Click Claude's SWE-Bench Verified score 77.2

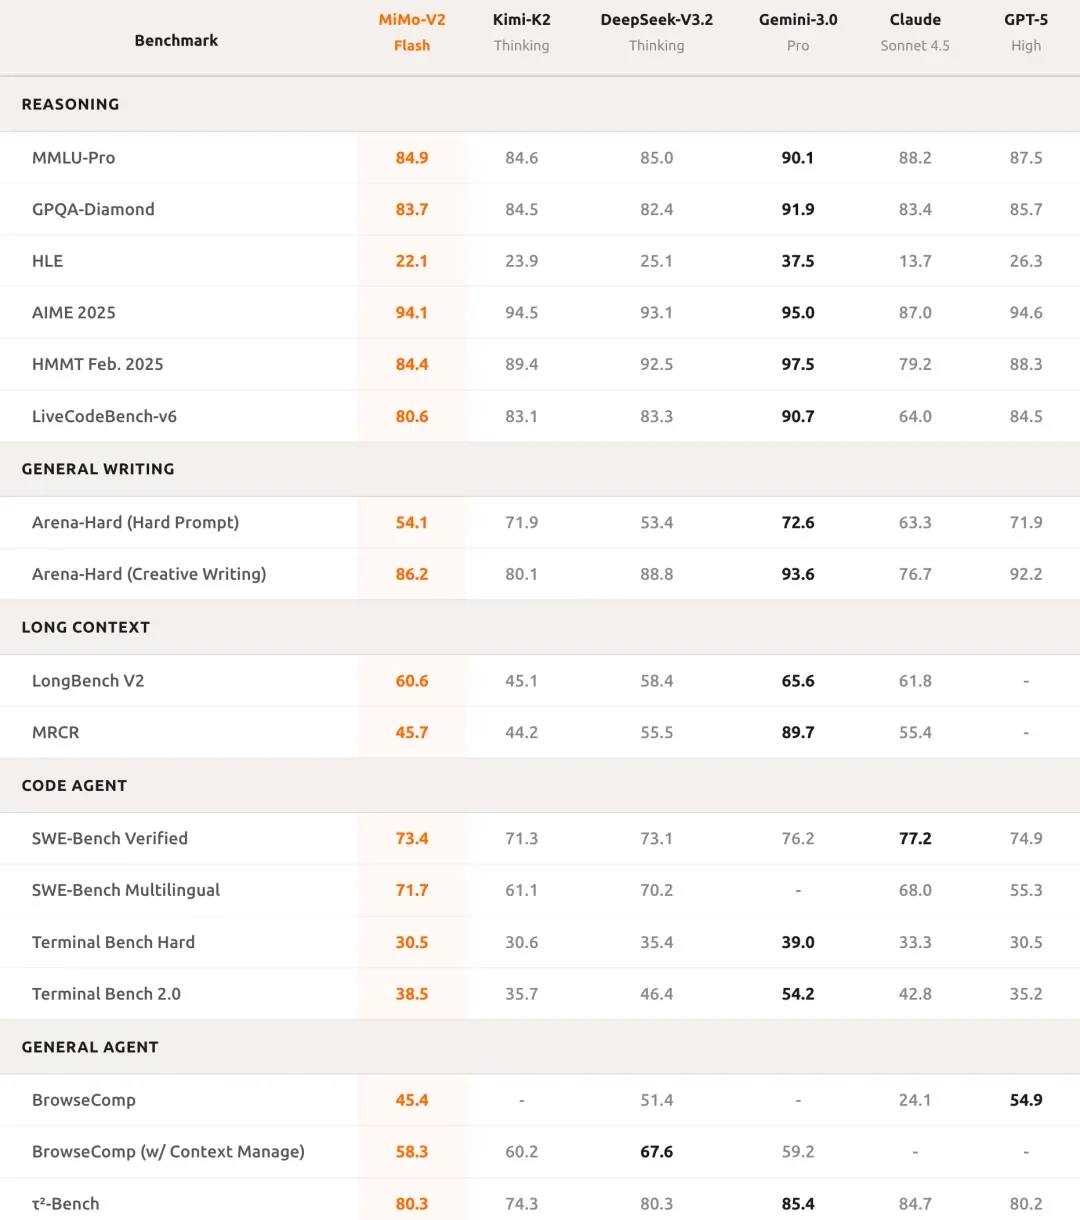tap(915, 838)
